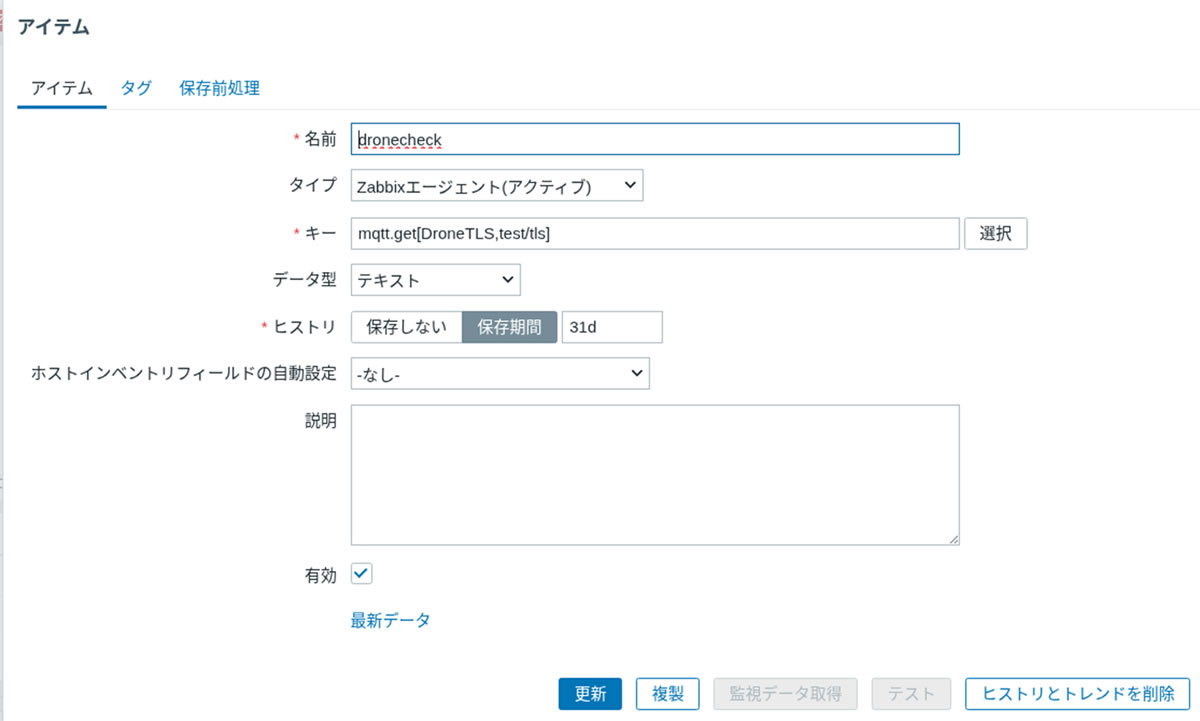Uncheck the 有効 checkbox

[362, 574]
